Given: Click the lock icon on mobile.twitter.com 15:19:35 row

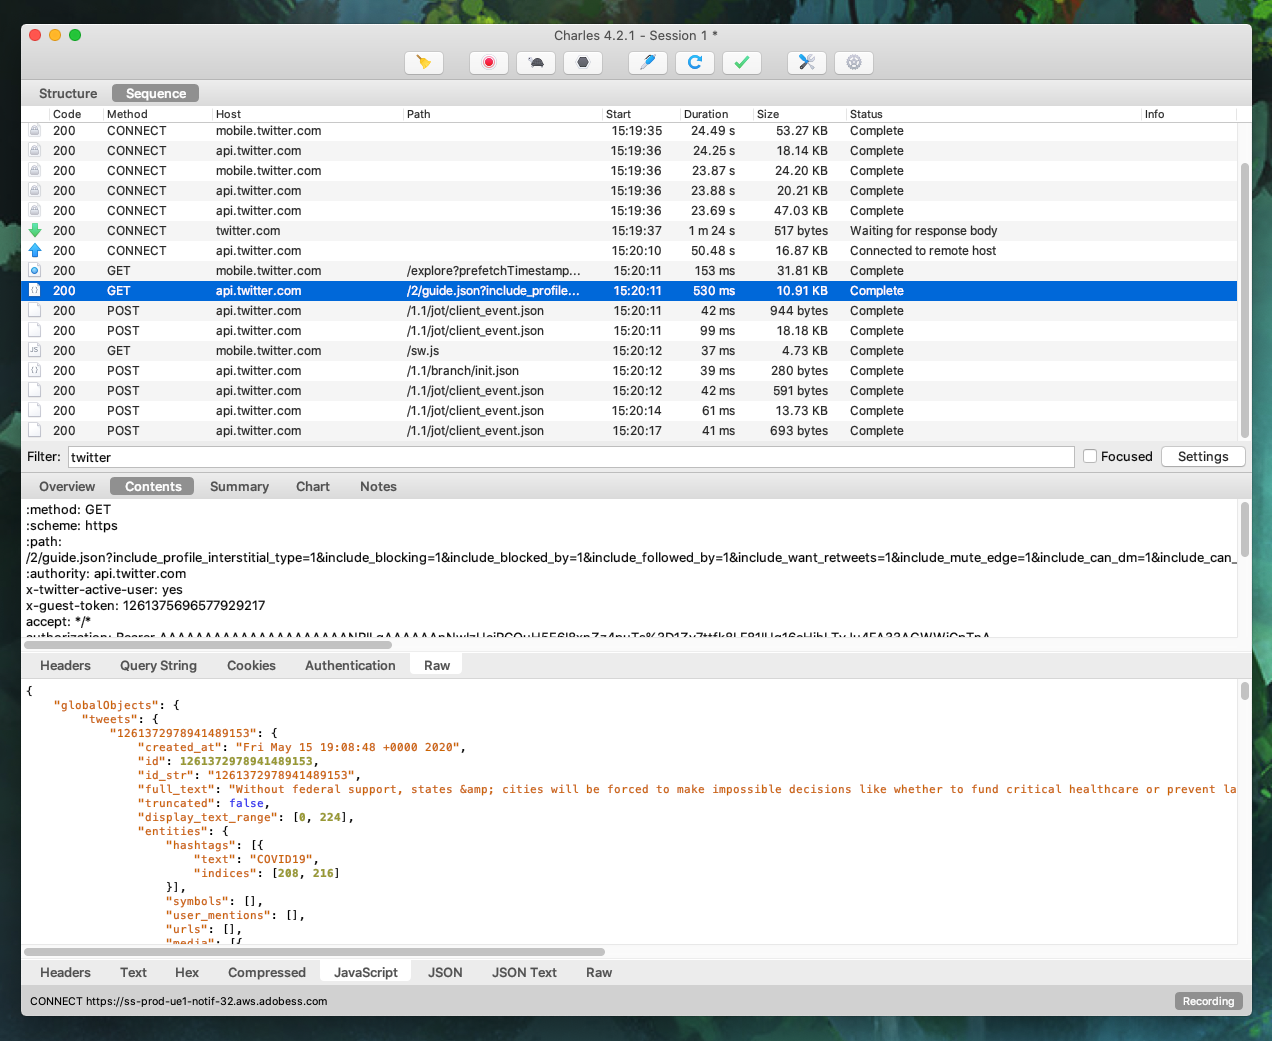Looking at the screenshot, I should pyautogui.click(x=35, y=131).
